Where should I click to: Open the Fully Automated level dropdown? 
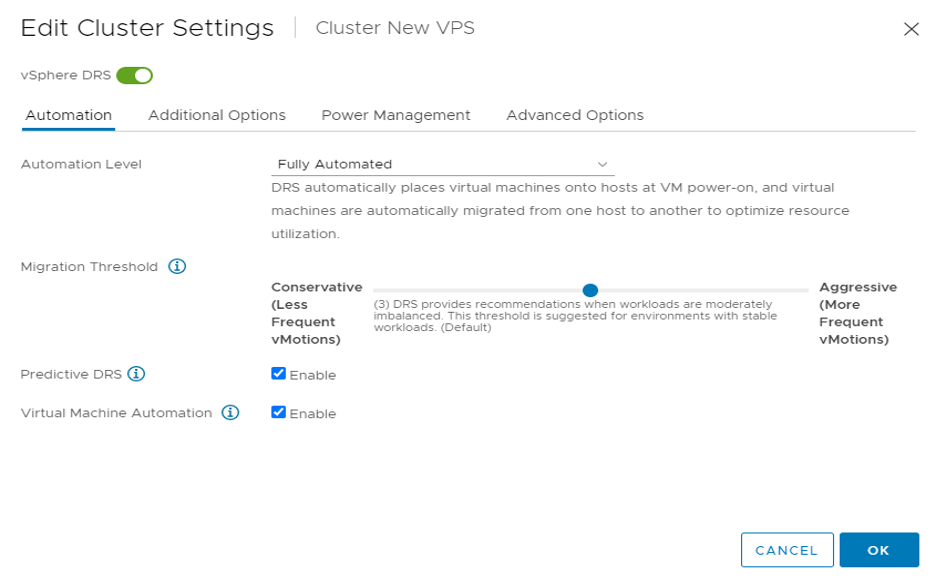(441, 164)
